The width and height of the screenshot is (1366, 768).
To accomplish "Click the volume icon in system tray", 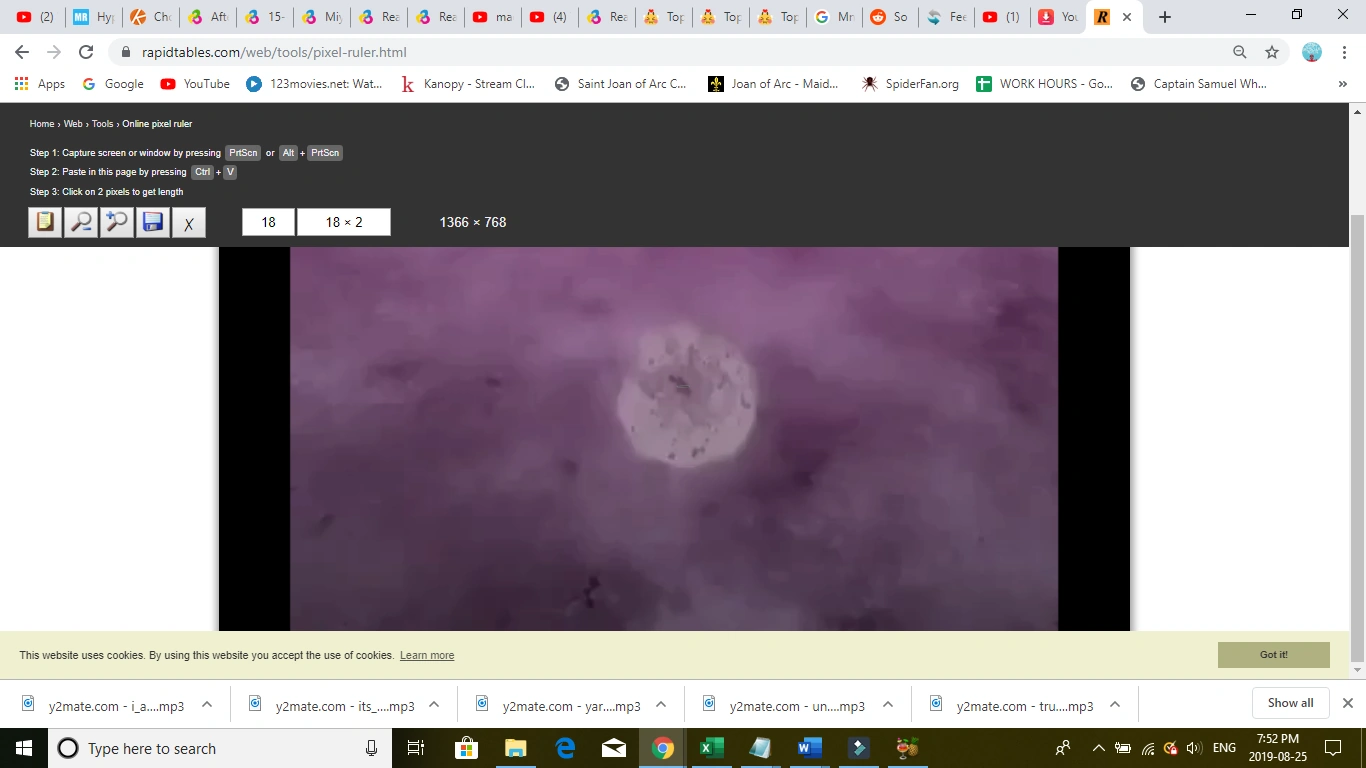I will click(x=1192, y=748).
